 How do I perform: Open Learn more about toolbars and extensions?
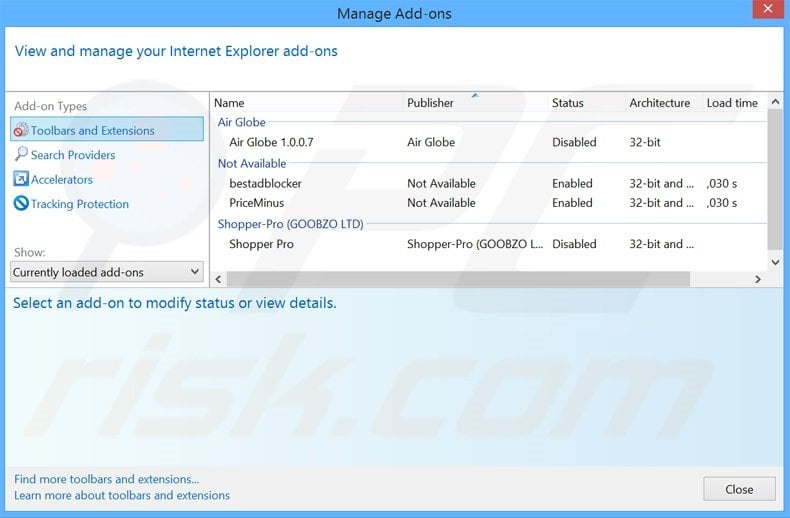point(122,495)
